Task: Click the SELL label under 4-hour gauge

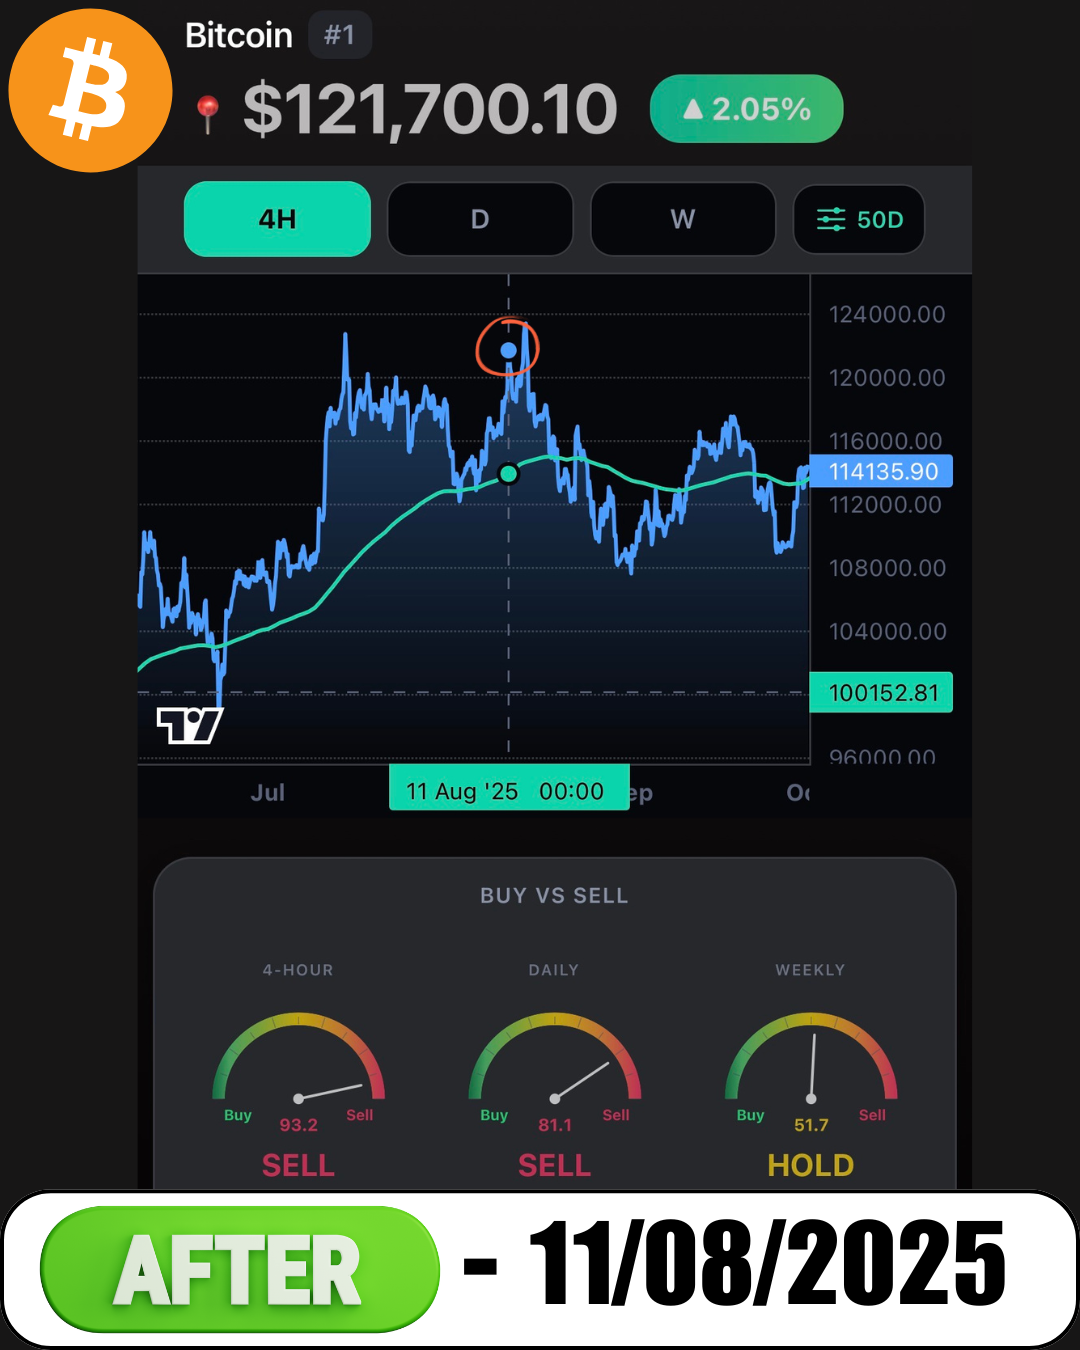Action: point(298,1165)
